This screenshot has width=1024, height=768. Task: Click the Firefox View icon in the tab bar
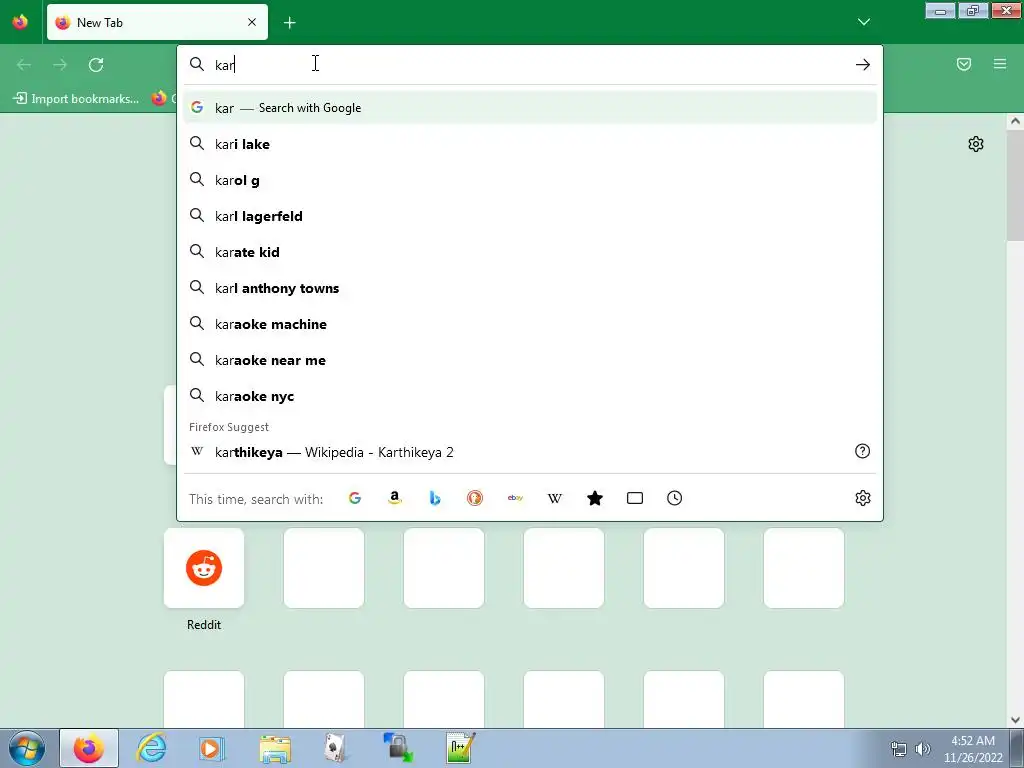(20, 22)
